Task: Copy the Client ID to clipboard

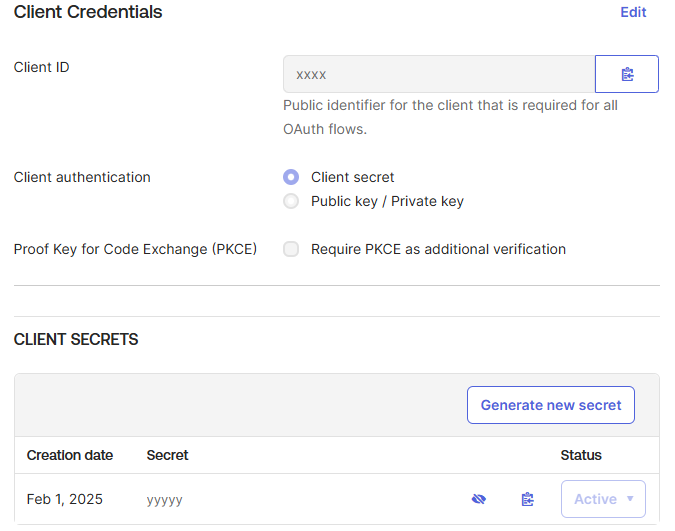Action: pos(626,74)
